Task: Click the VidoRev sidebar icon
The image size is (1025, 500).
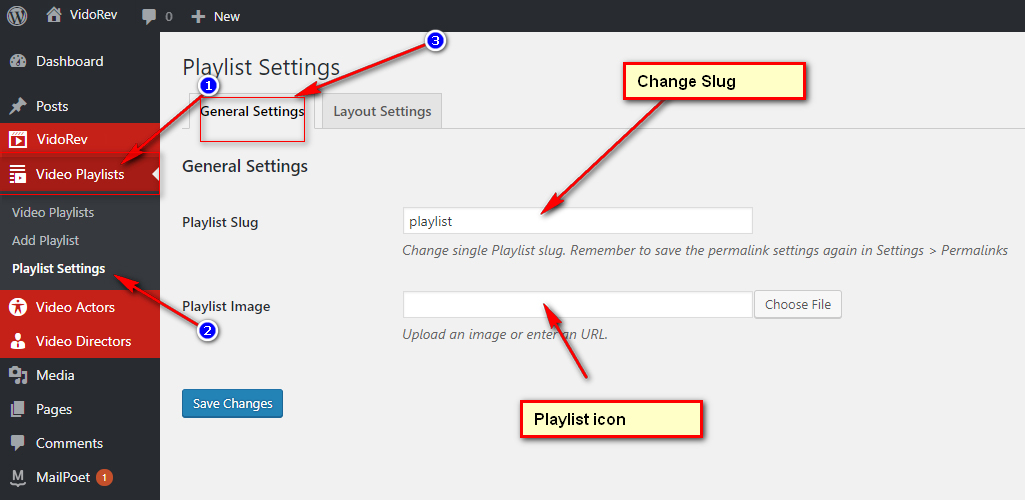Action: pos(18,140)
